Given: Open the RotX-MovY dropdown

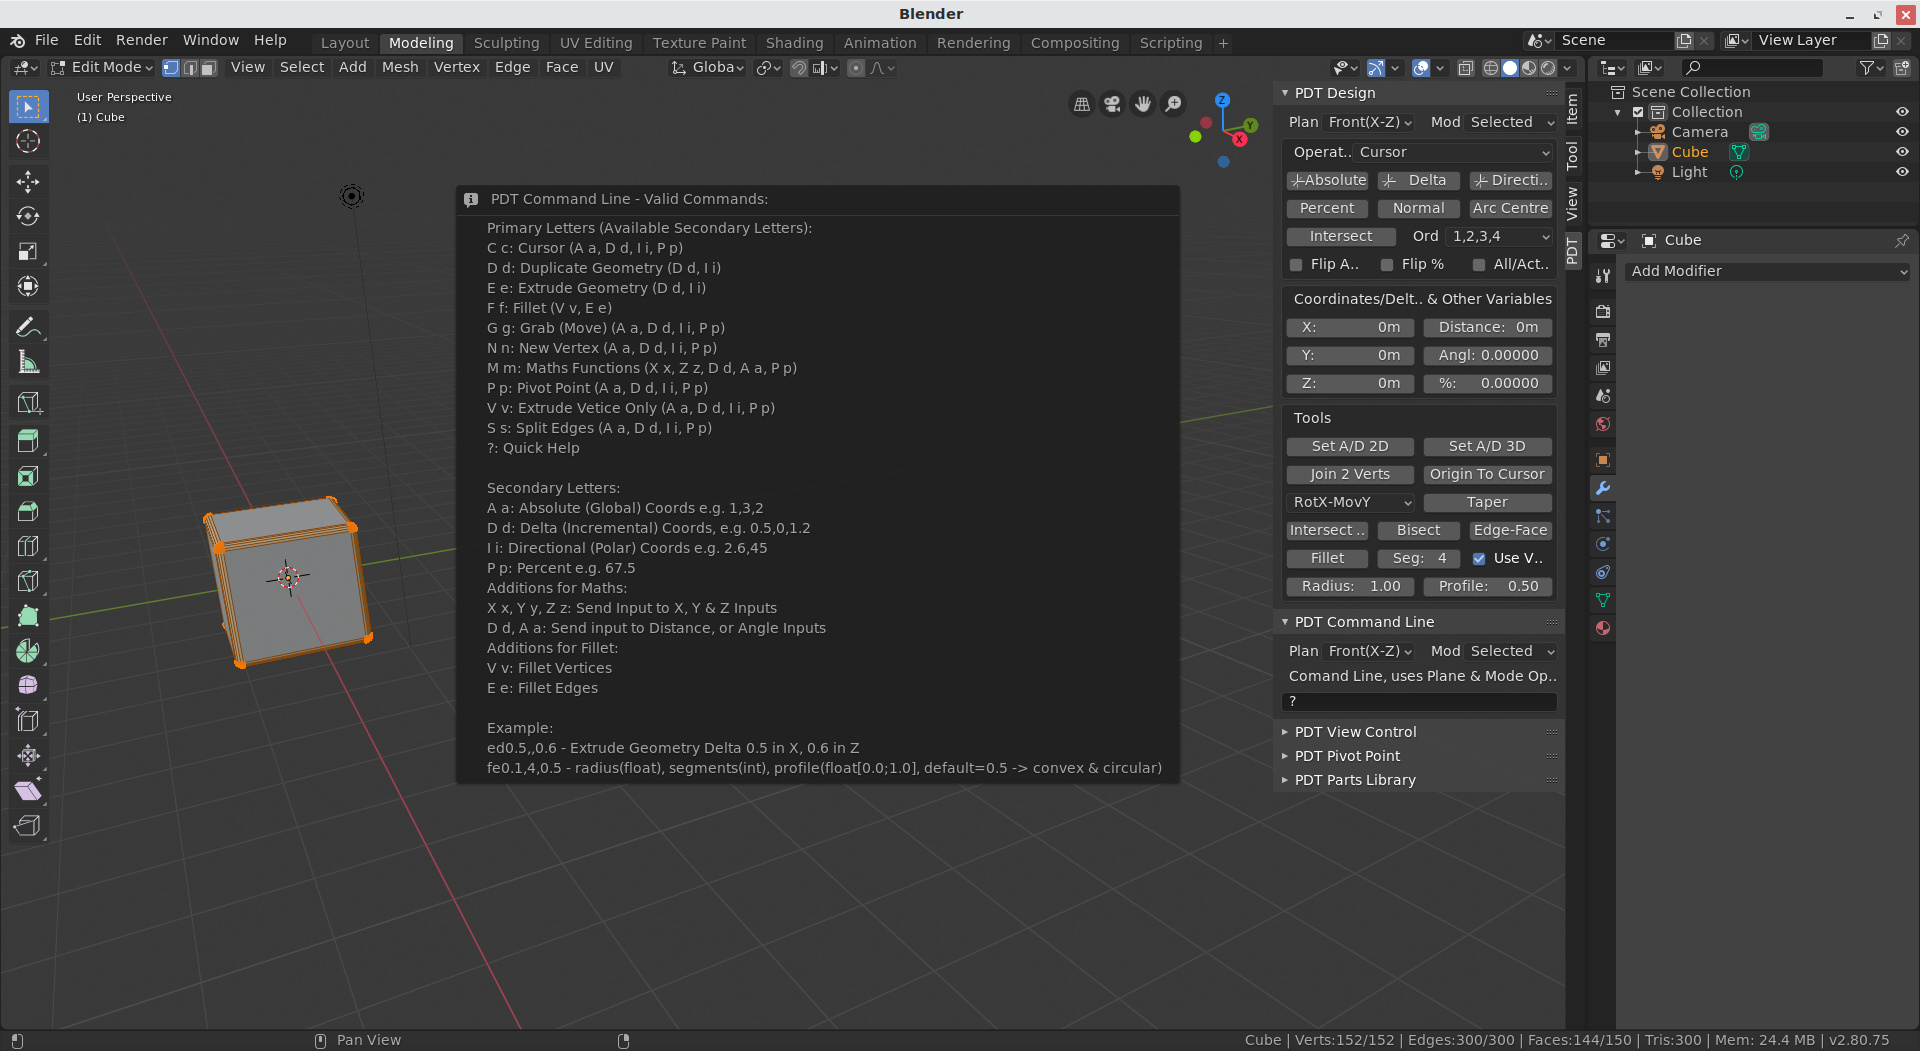Looking at the screenshot, I should [x=1350, y=503].
